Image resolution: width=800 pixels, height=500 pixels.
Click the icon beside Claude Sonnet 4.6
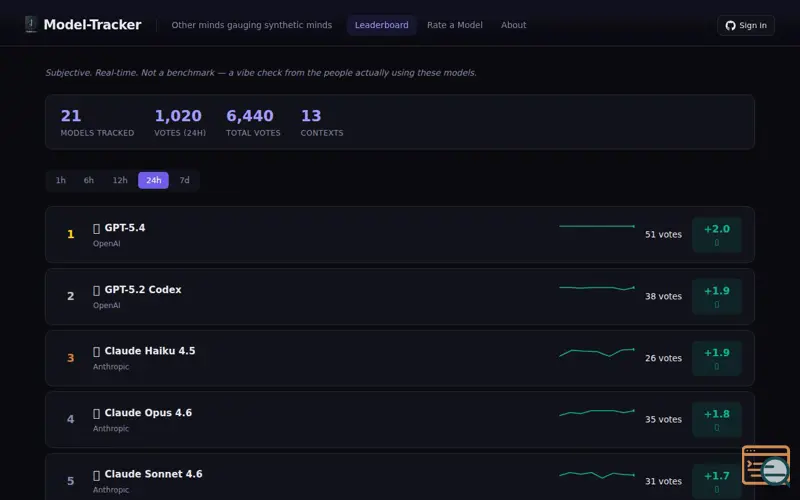click(96, 475)
